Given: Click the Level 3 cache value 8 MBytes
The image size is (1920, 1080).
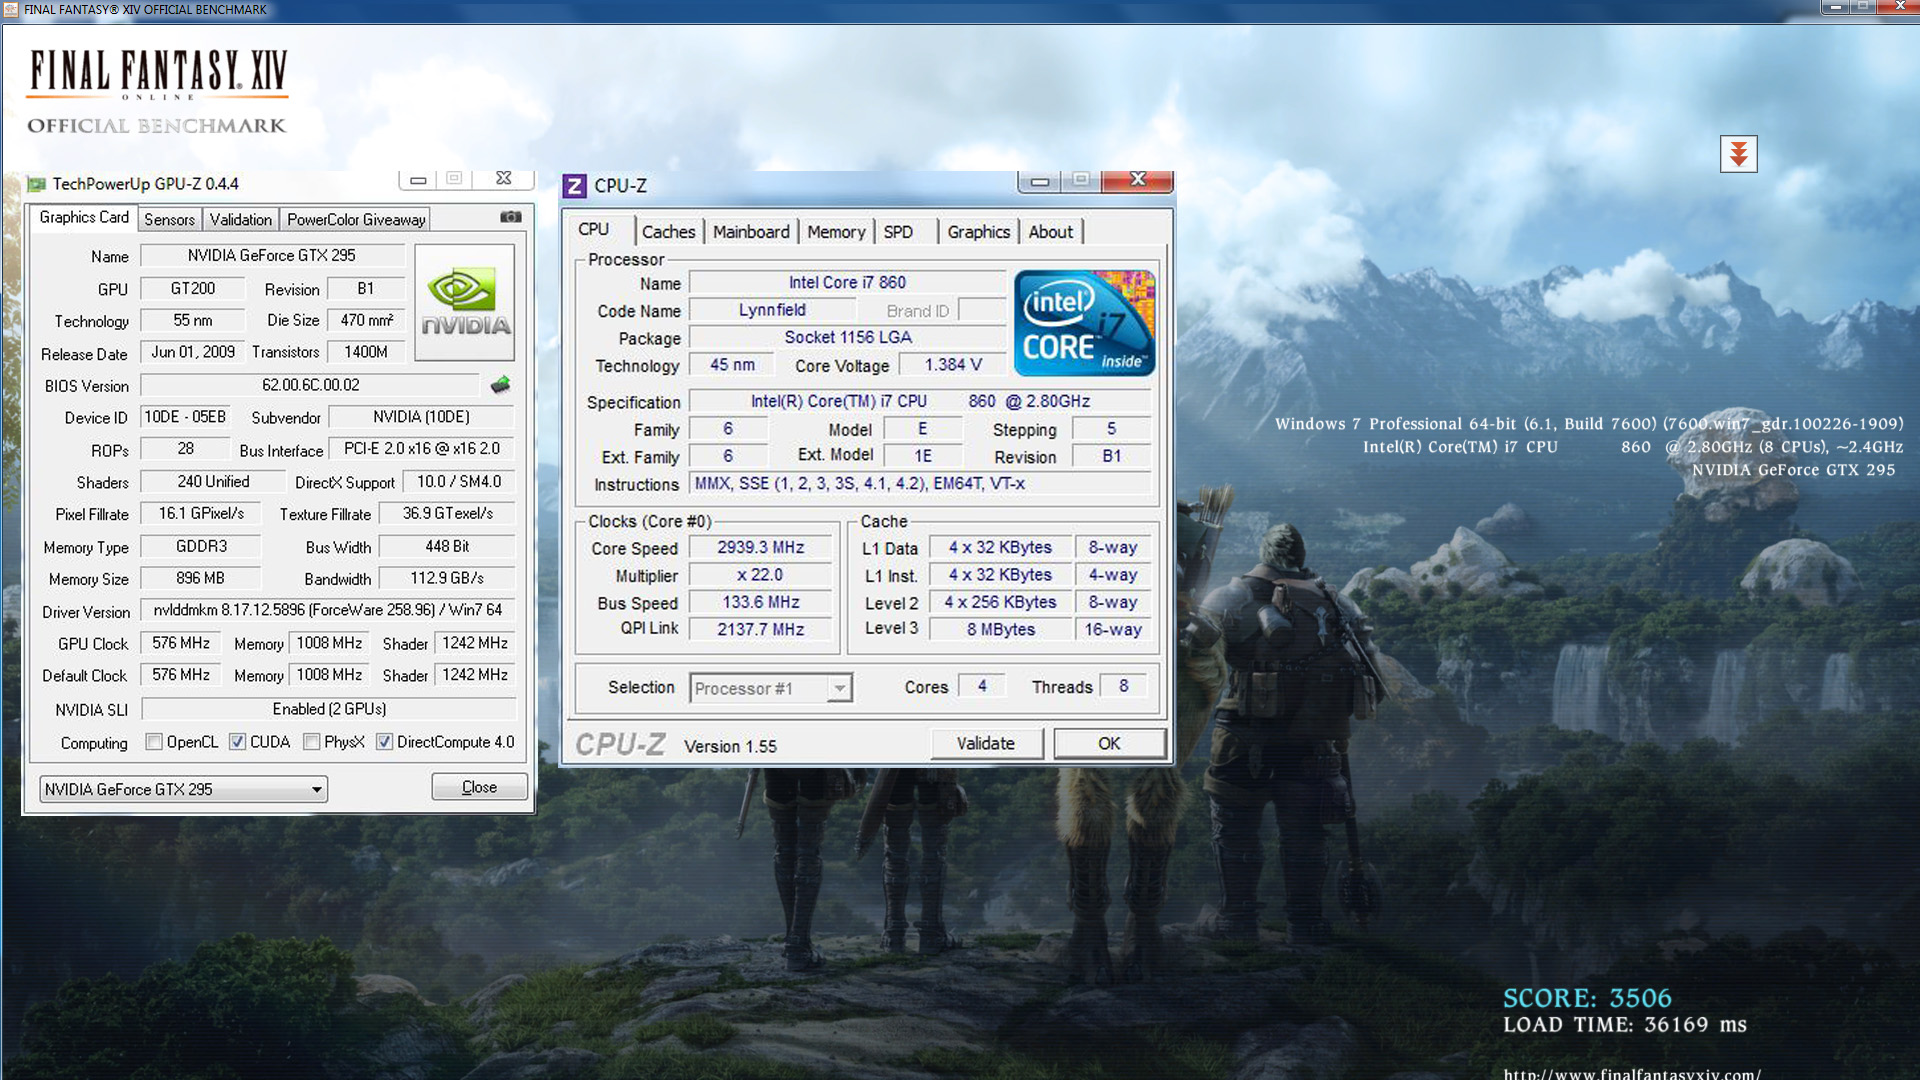Looking at the screenshot, I should coord(1001,629).
